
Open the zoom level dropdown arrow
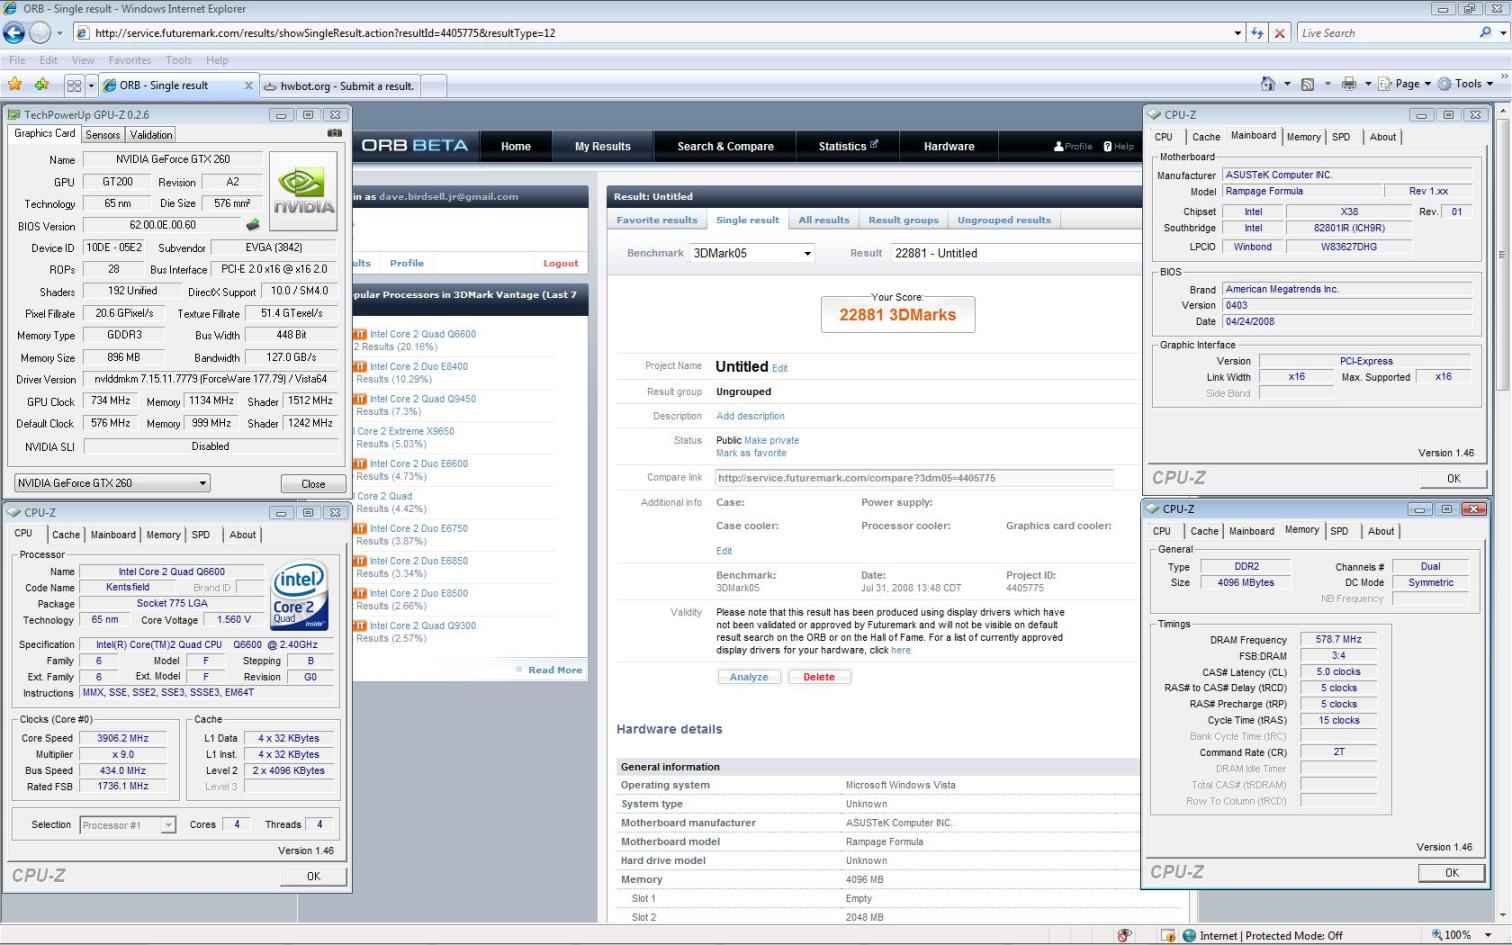click(1488, 935)
